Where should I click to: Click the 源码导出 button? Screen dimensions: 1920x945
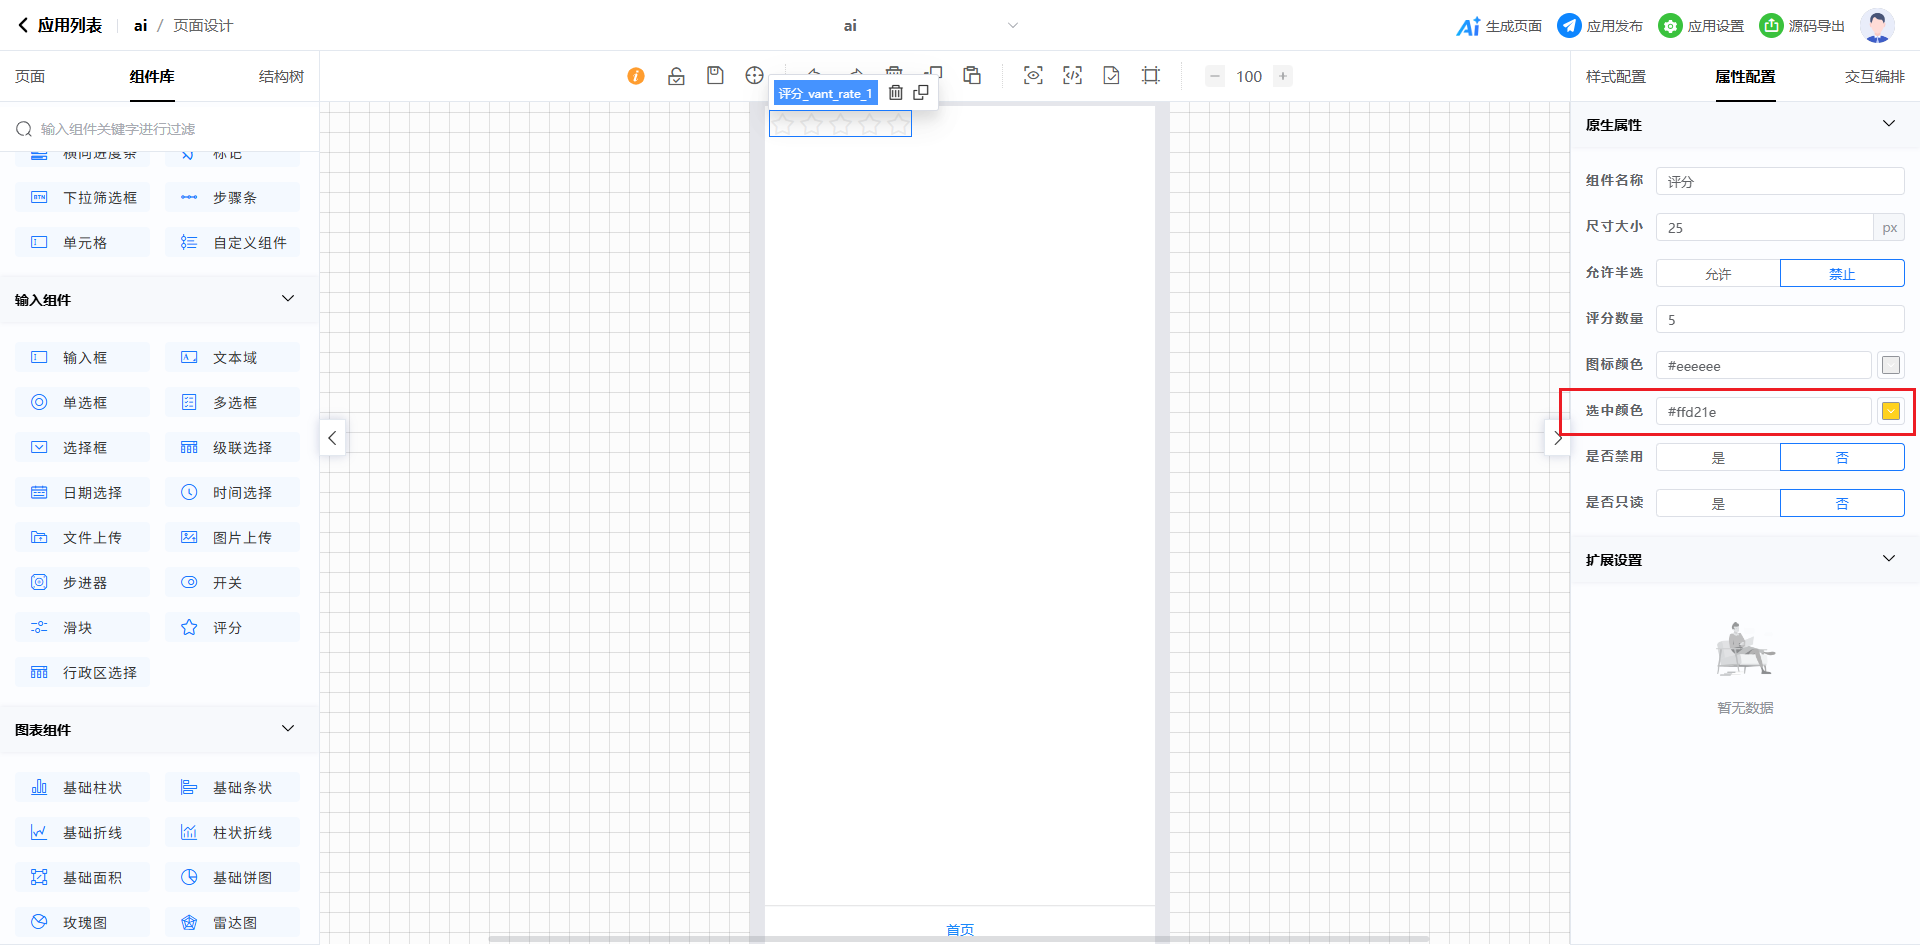point(1802,26)
